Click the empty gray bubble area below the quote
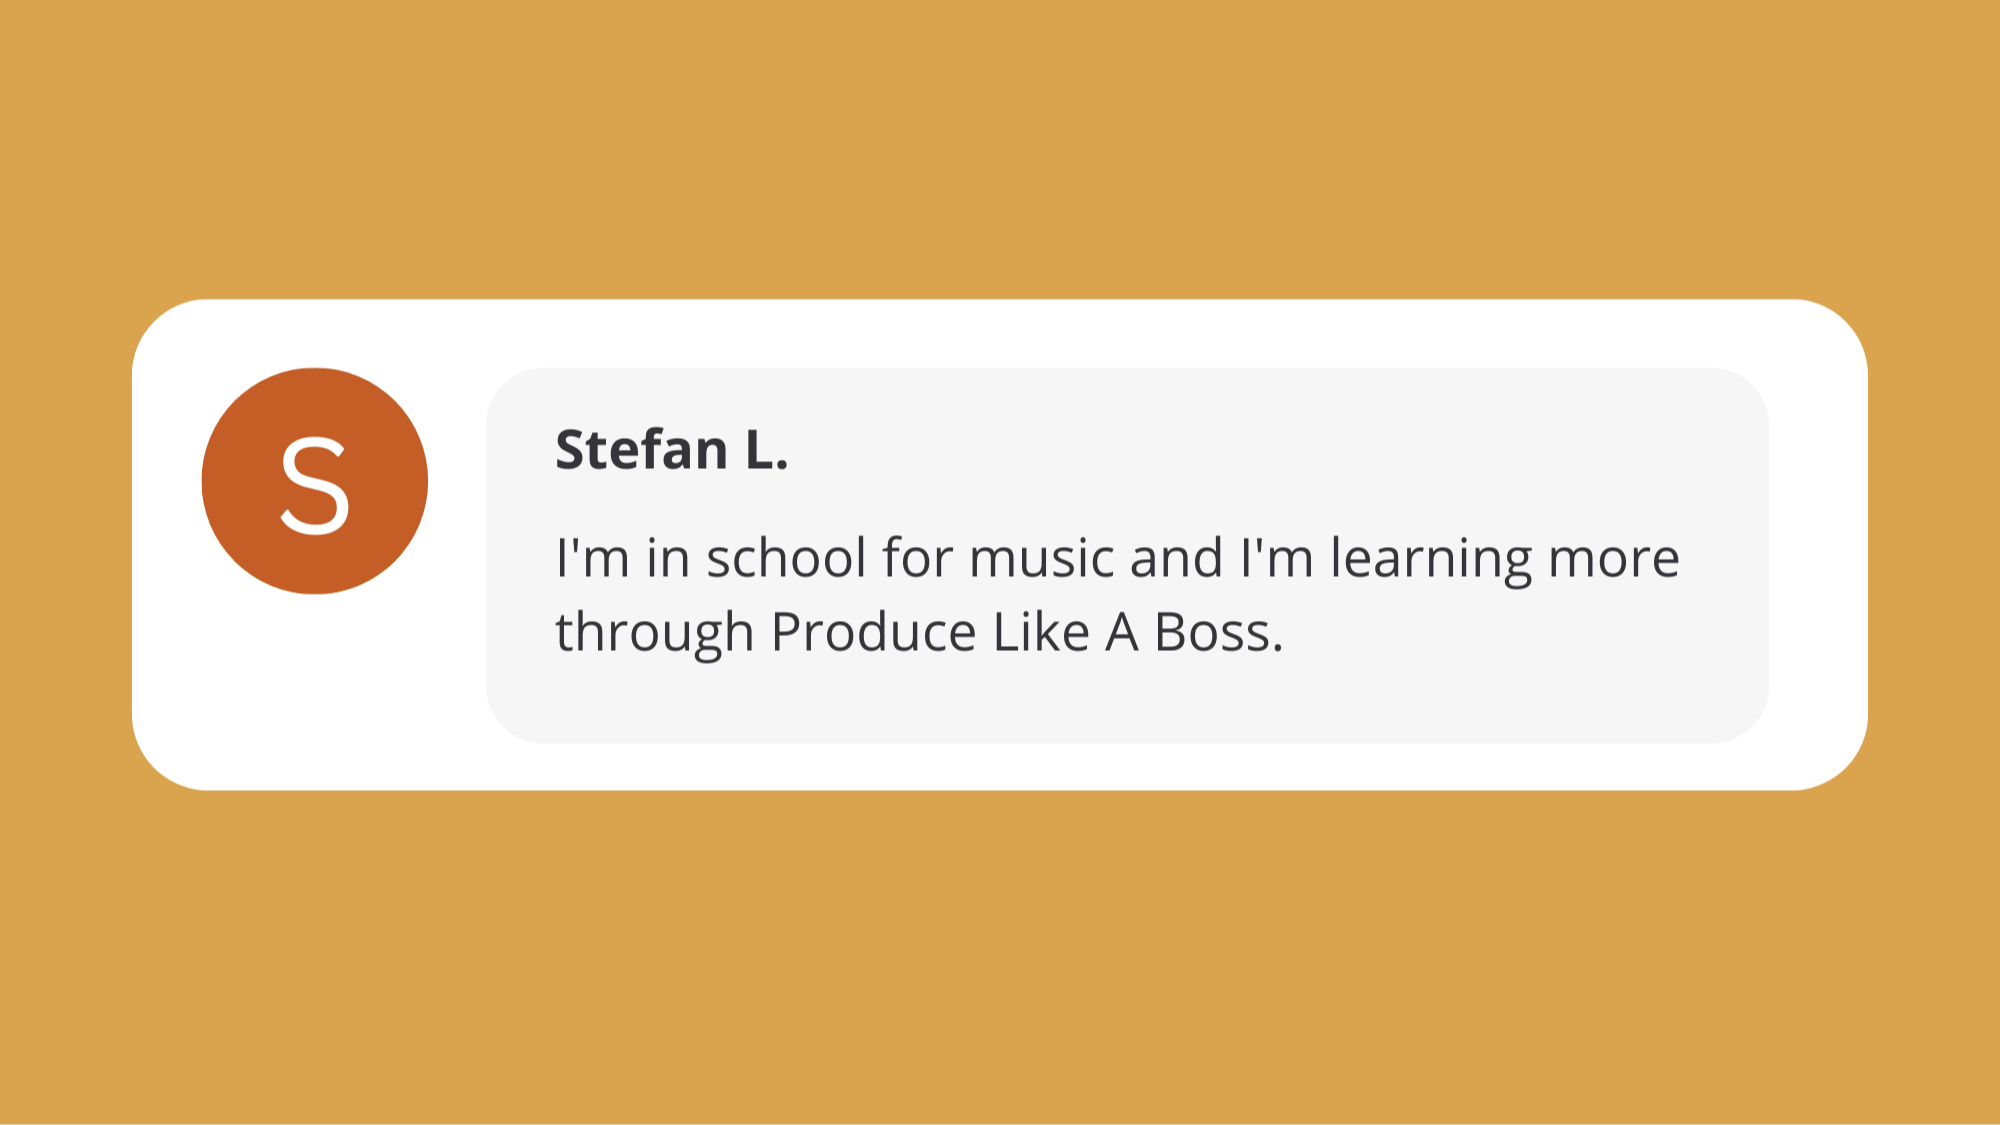 [x=1127, y=705]
